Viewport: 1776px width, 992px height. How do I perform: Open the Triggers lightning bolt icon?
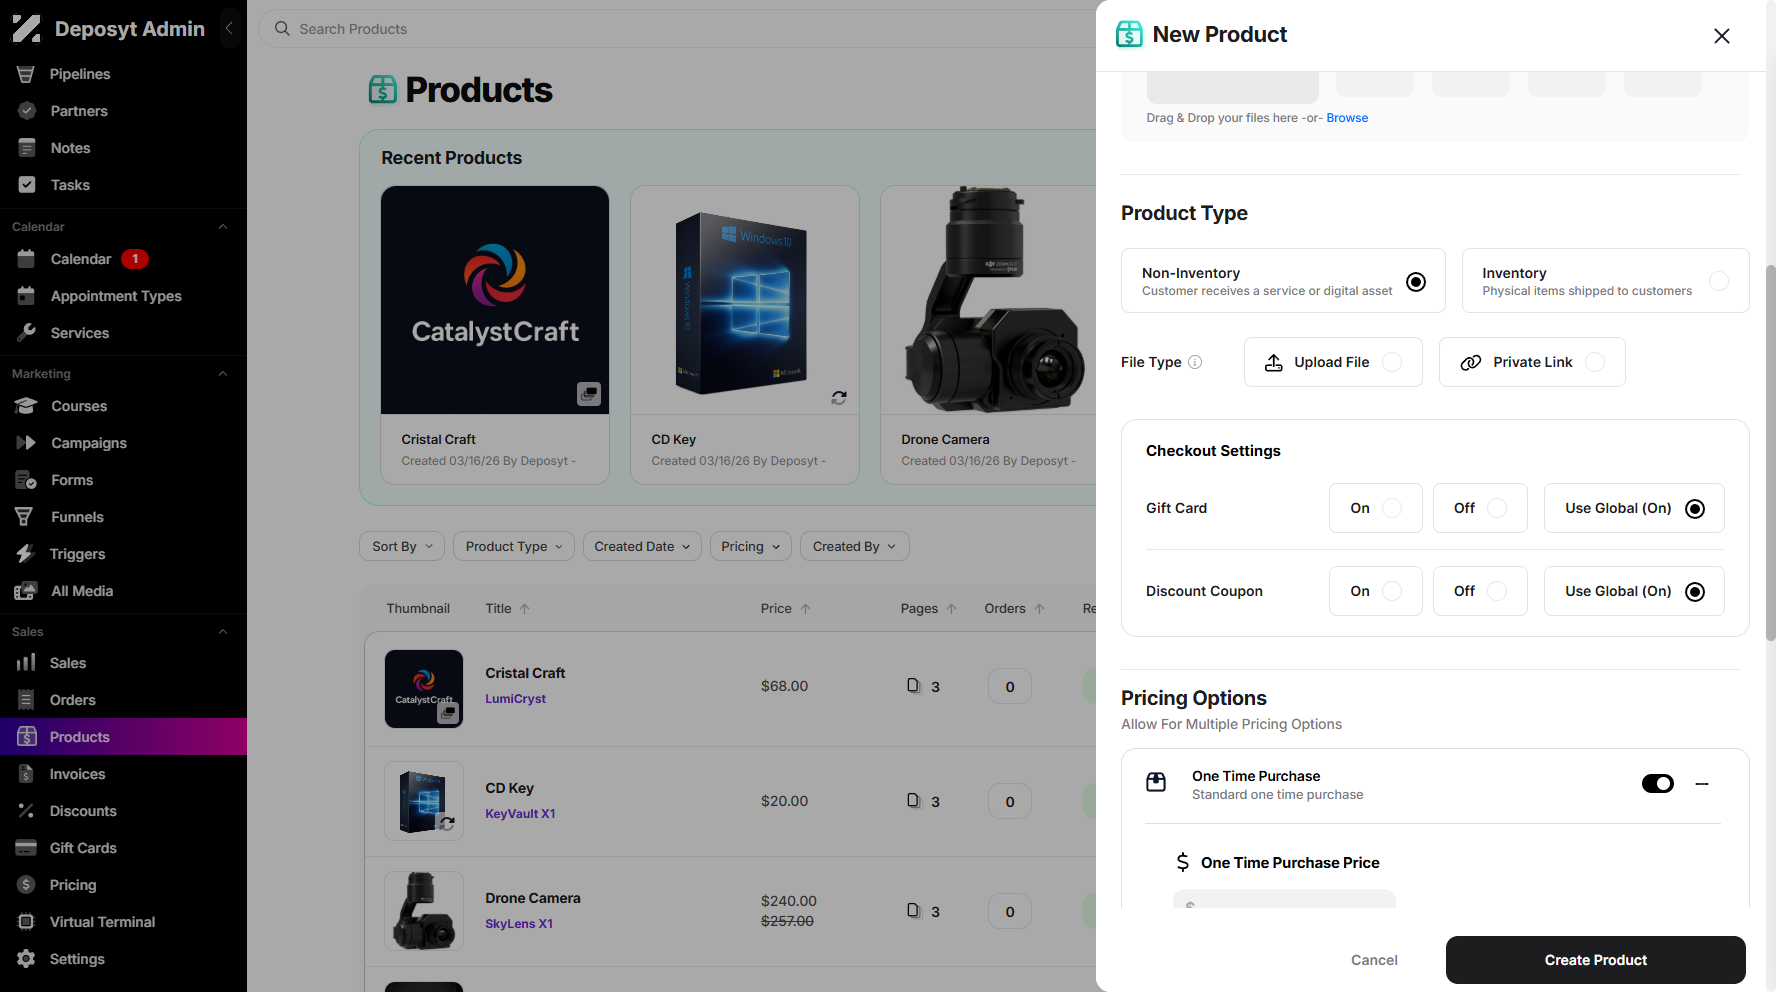pos(26,554)
